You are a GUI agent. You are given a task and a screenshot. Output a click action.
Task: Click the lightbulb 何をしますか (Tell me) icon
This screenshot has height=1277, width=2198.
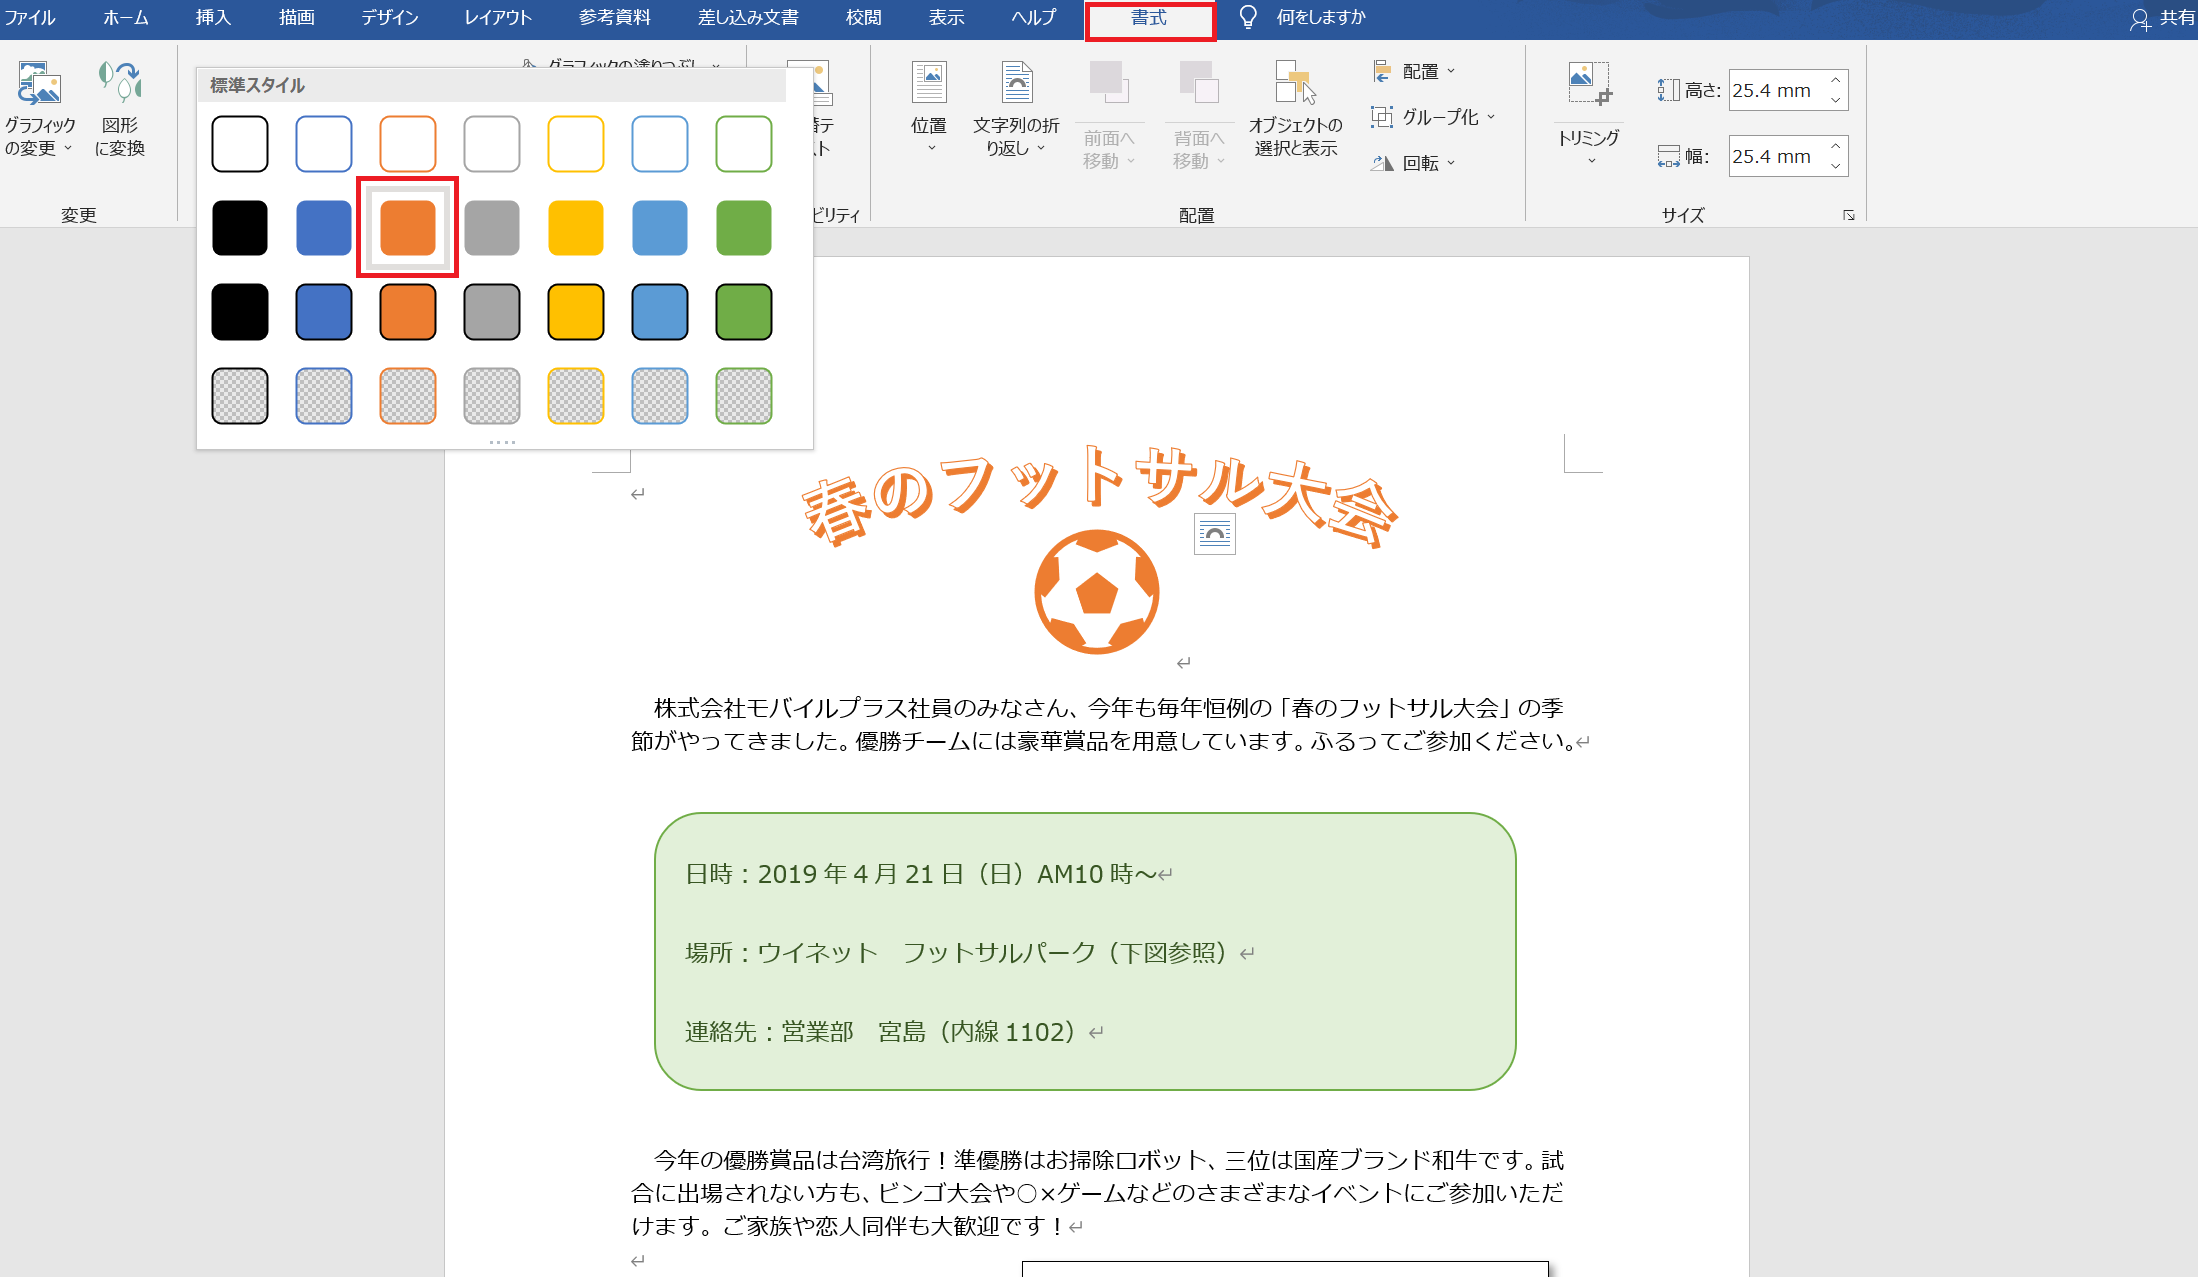pos(1248,17)
